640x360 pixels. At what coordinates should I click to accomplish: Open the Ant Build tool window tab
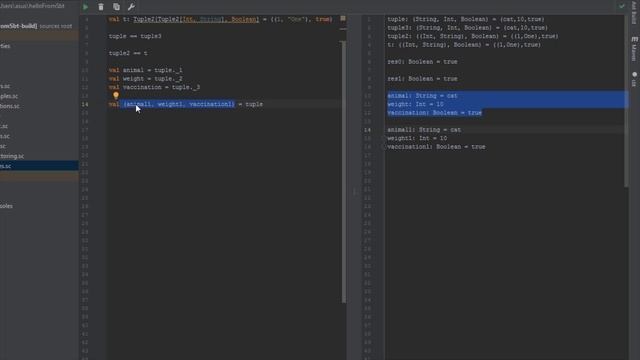click(x=634, y=13)
